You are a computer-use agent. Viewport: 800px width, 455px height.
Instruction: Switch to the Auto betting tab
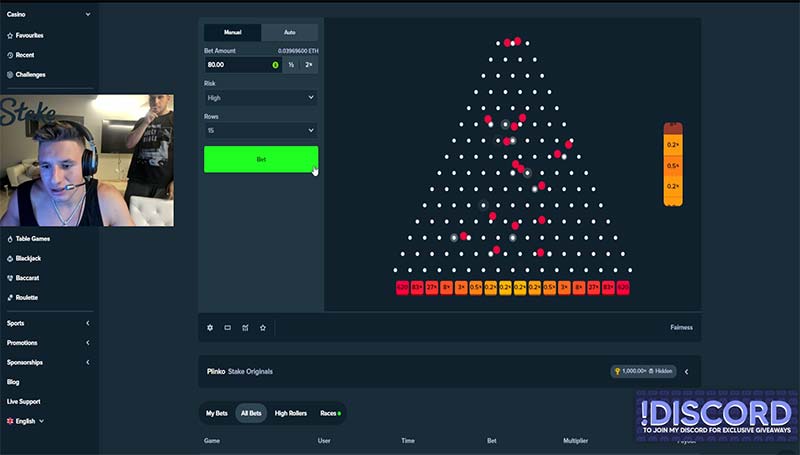(290, 32)
